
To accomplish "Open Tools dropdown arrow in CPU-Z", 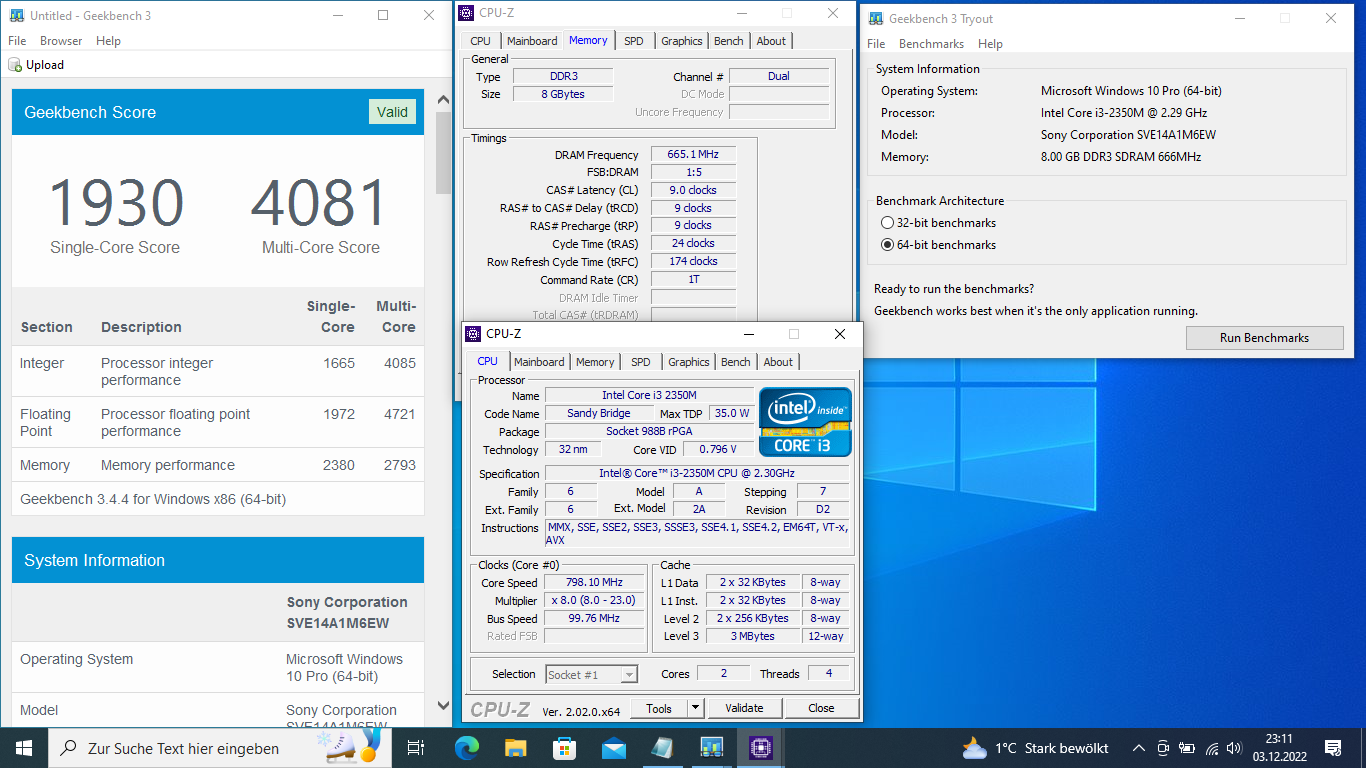I will point(696,708).
